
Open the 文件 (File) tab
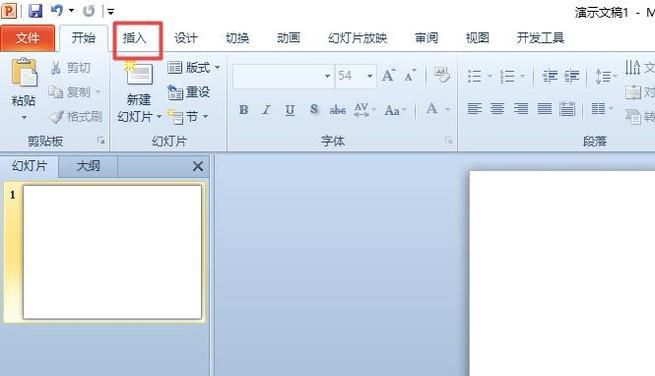tap(28, 38)
